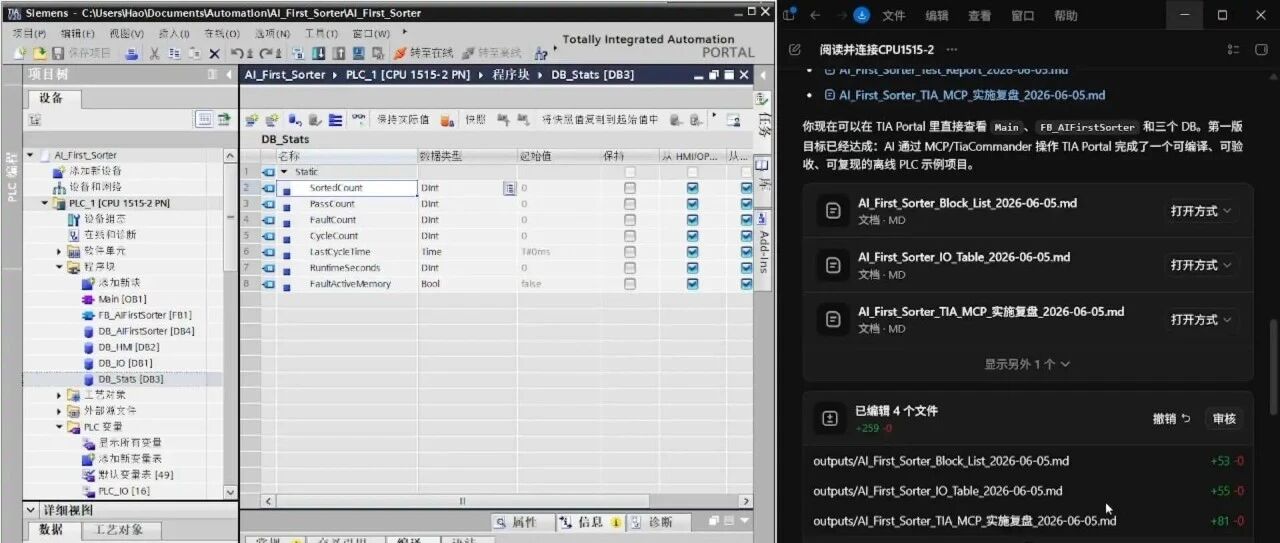Collapse the 详细视图 details view panel
The height and width of the screenshot is (543, 1280).
[x=30, y=510]
